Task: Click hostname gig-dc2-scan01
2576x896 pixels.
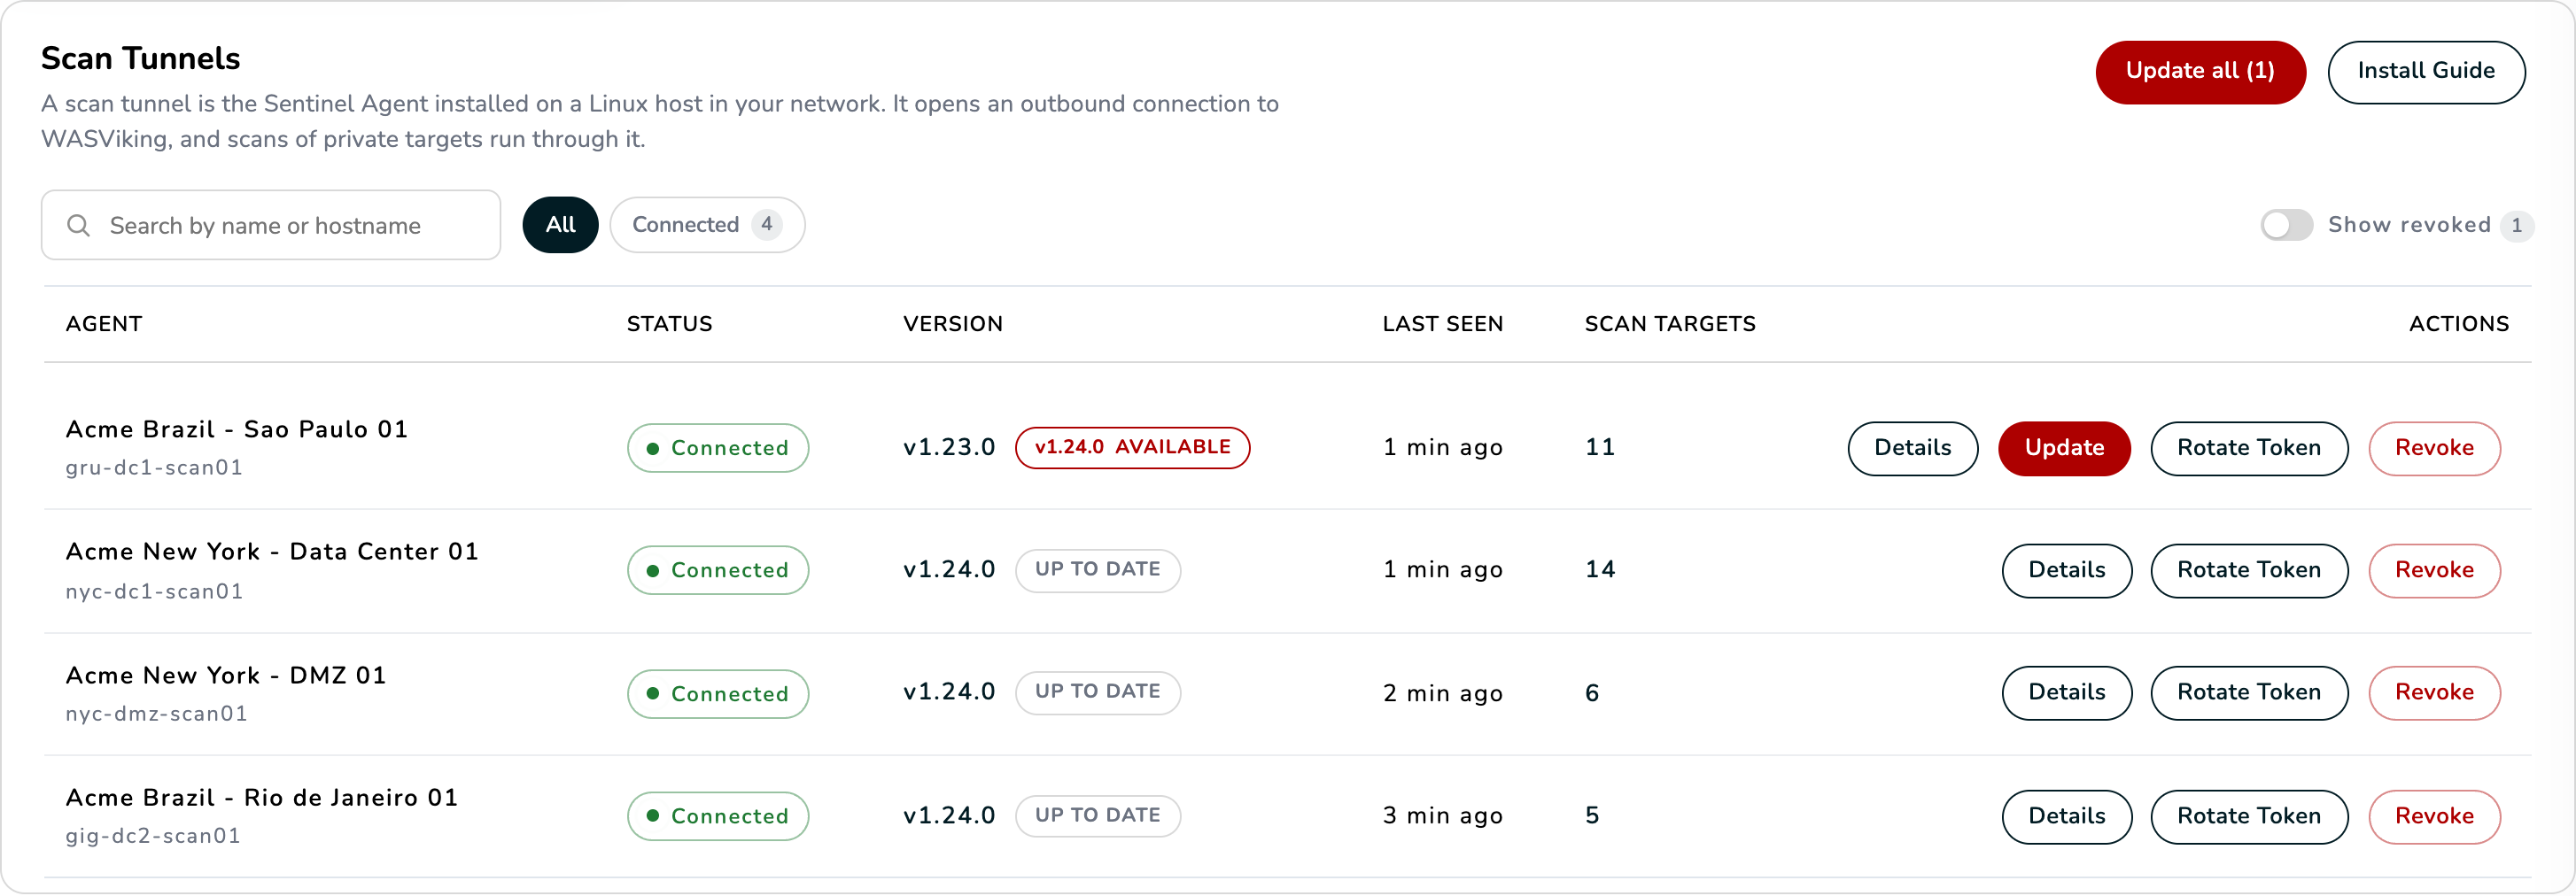Action: coord(153,835)
